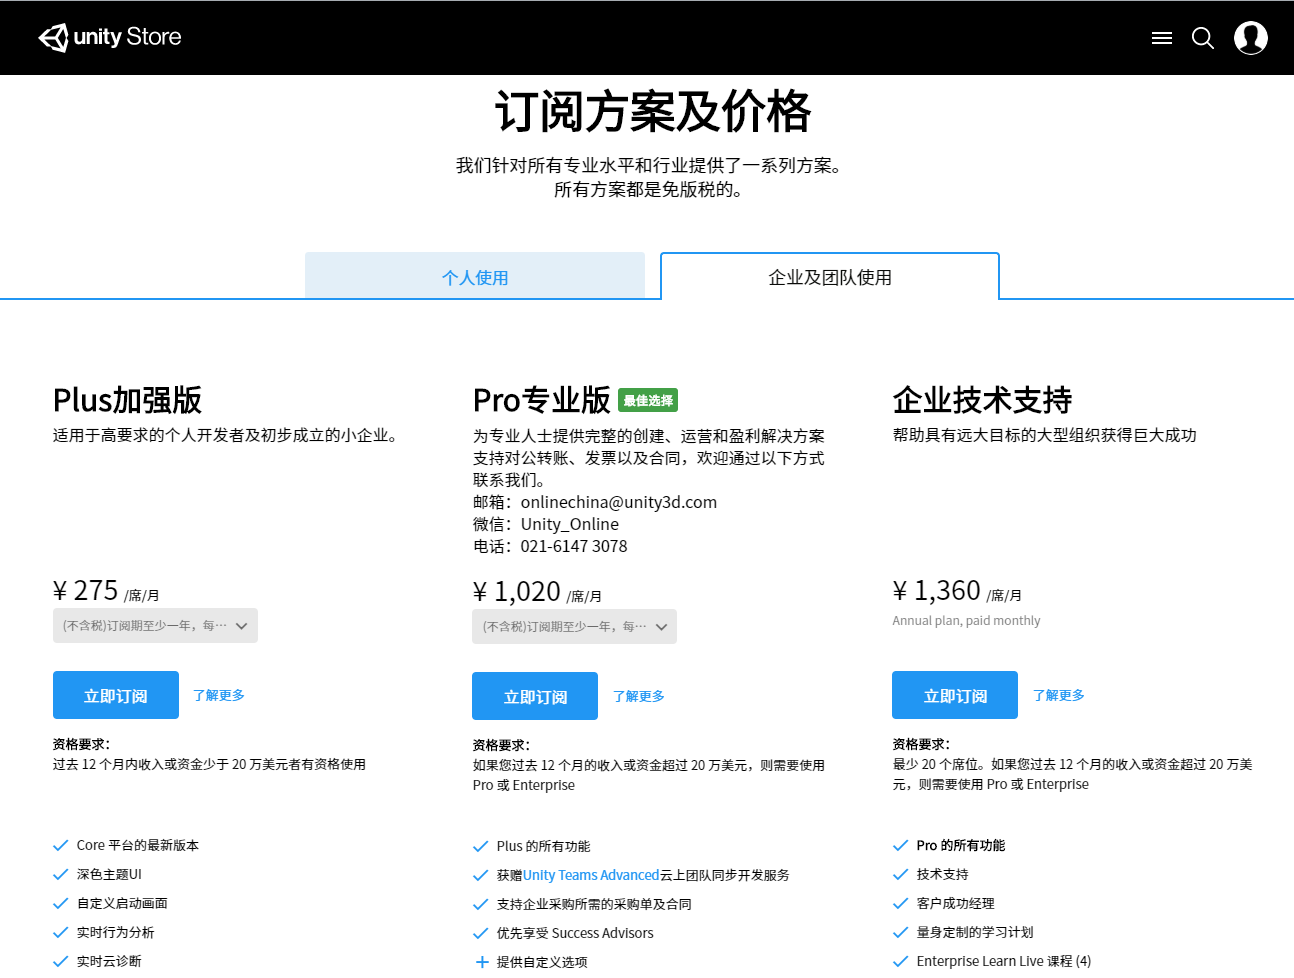Click the email onlinechina@unity3d.com
1294x978 pixels.
[x=619, y=502]
